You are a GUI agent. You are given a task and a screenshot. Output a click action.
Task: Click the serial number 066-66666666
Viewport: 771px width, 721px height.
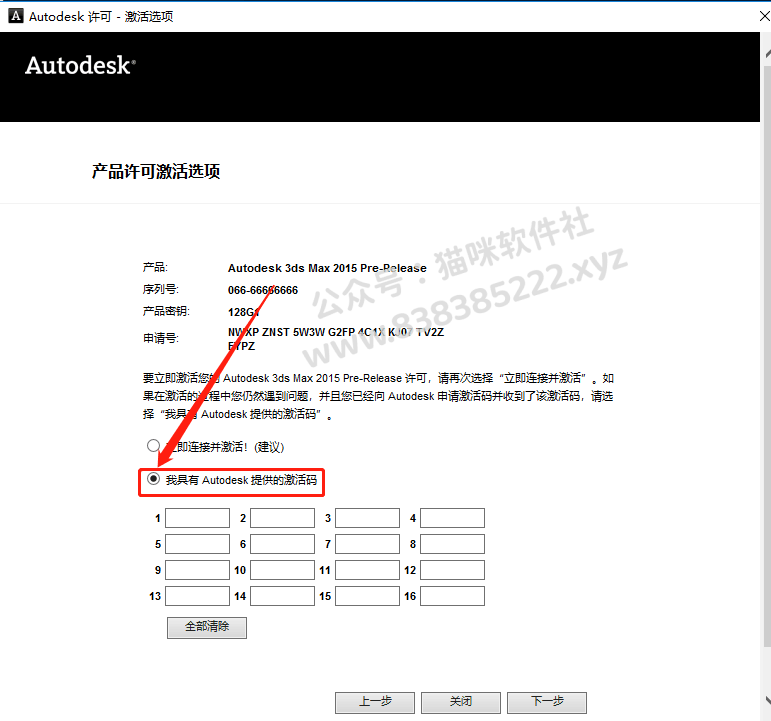(x=263, y=290)
